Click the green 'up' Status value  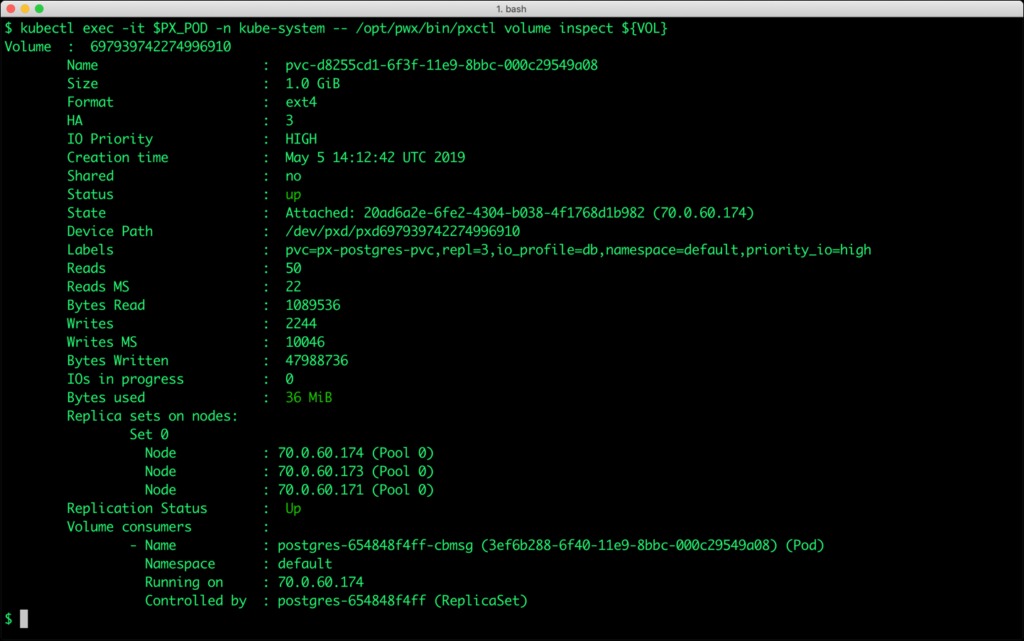click(x=293, y=194)
